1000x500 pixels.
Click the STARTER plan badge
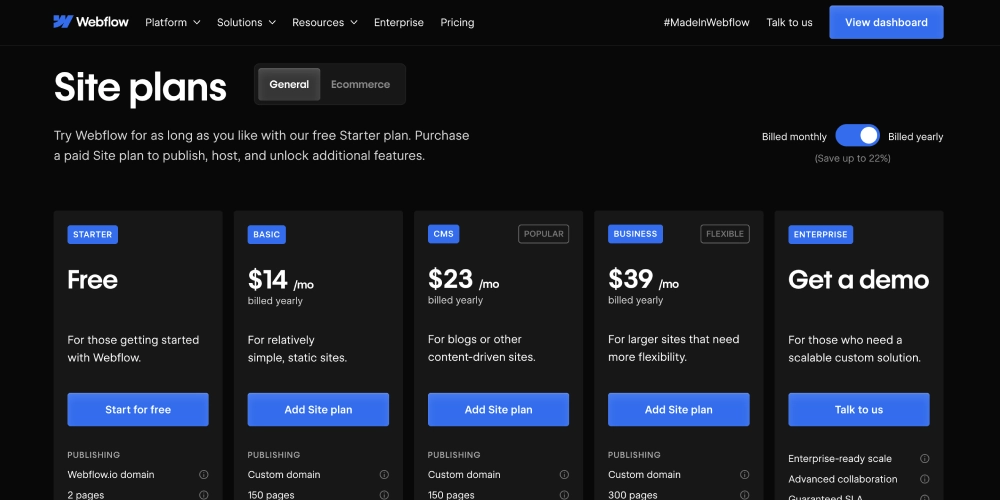pos(92,234)
